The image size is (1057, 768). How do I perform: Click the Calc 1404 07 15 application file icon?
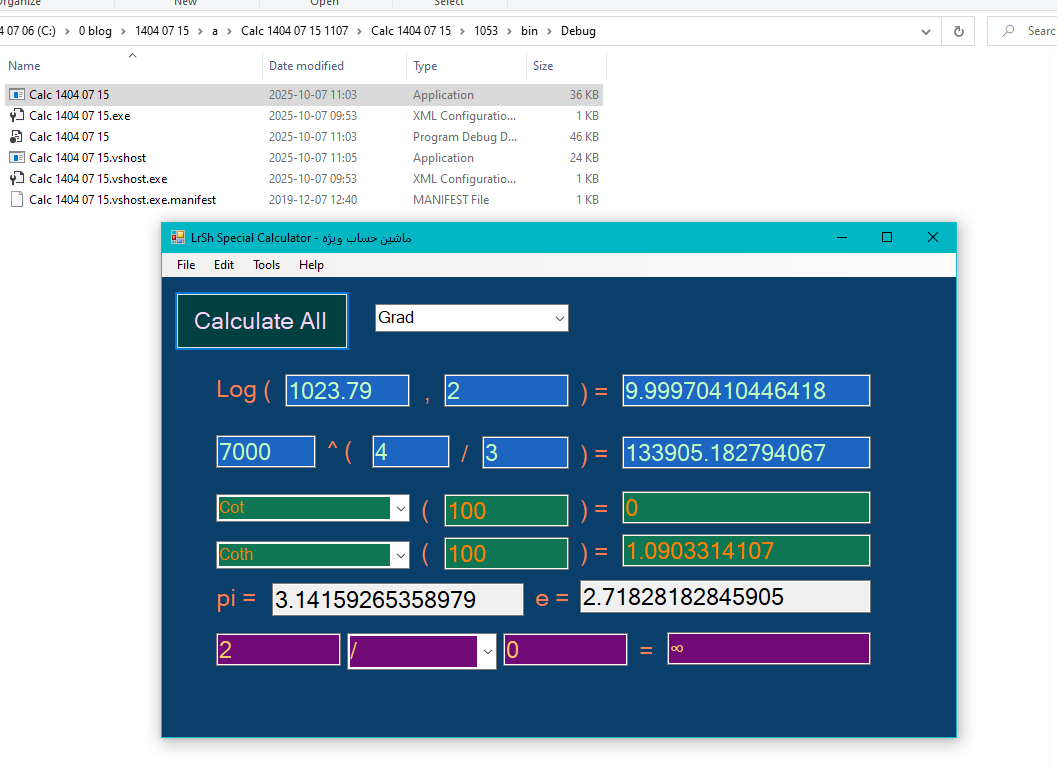[17, 95]
